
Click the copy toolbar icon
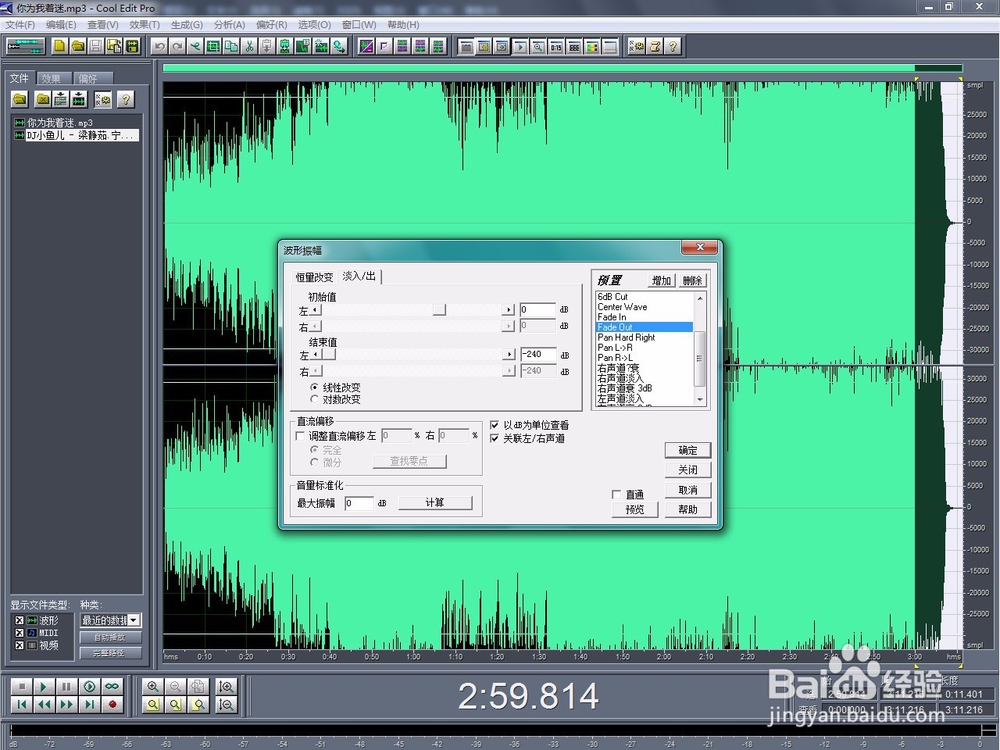coord(232,46)
